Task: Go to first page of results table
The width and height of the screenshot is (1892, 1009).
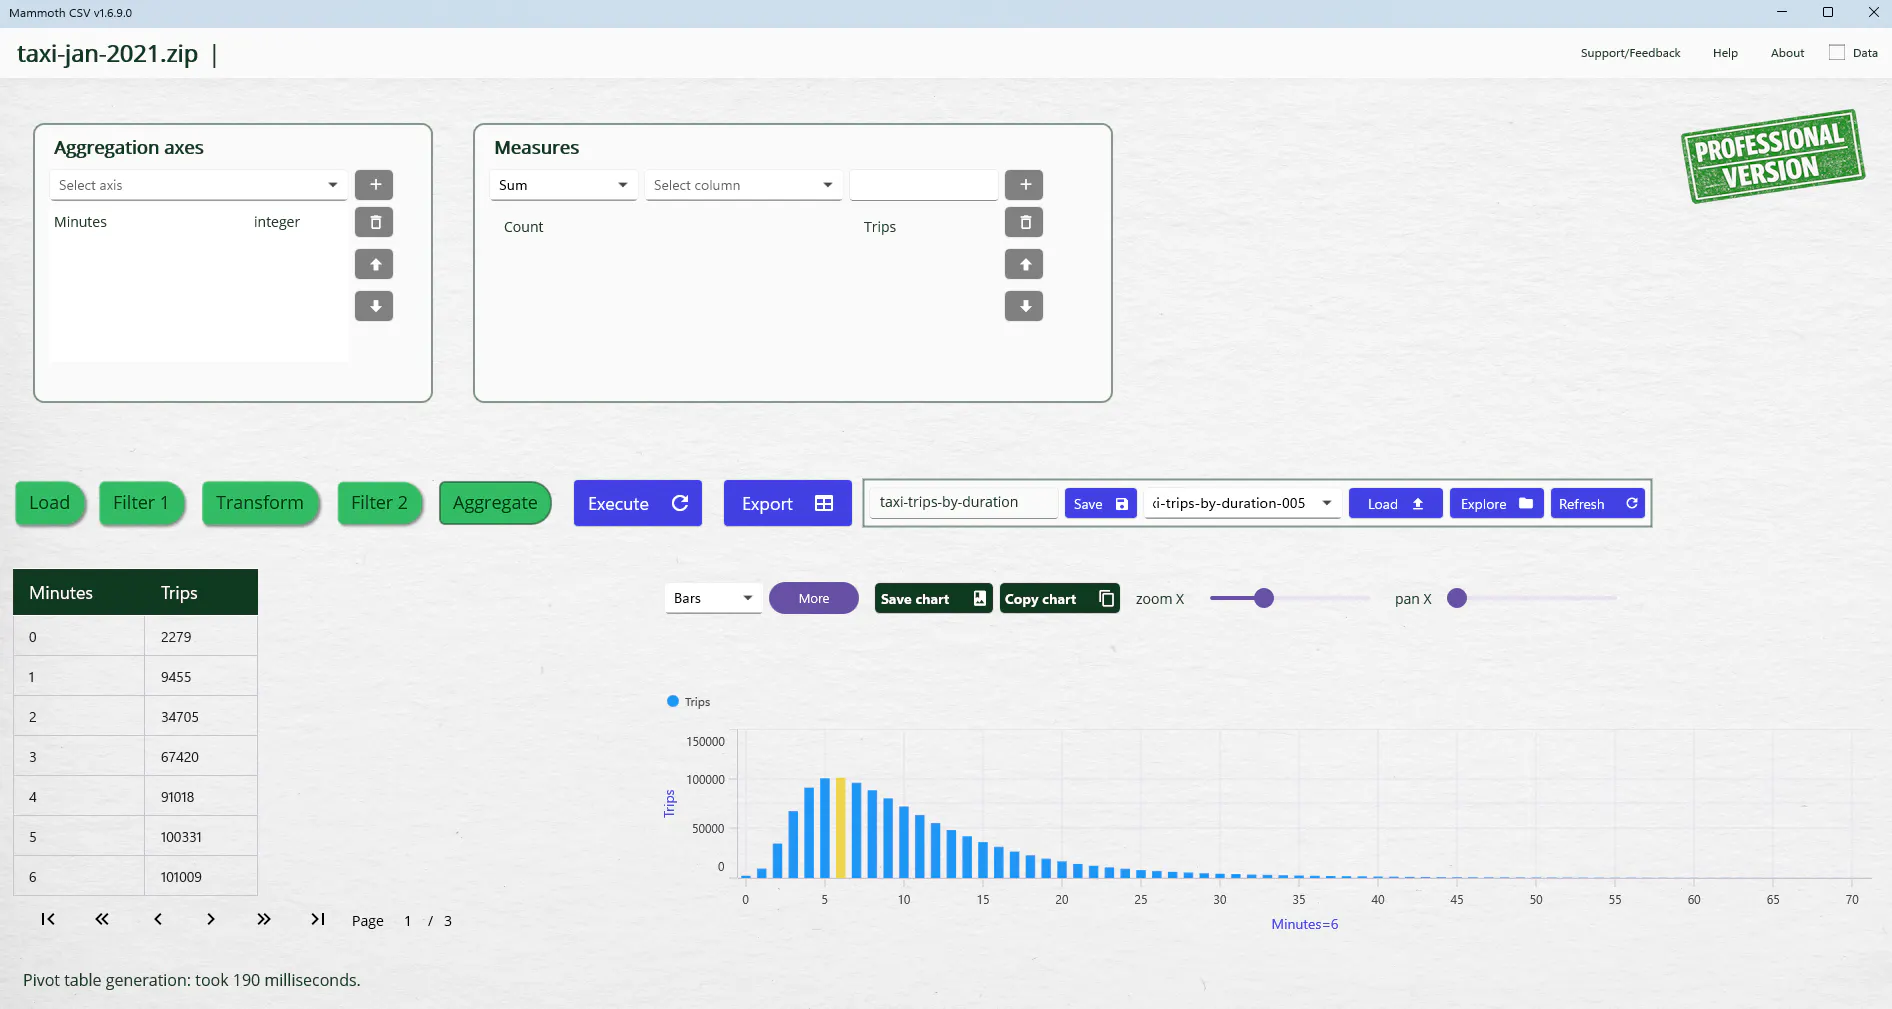Action: [48, 919]
